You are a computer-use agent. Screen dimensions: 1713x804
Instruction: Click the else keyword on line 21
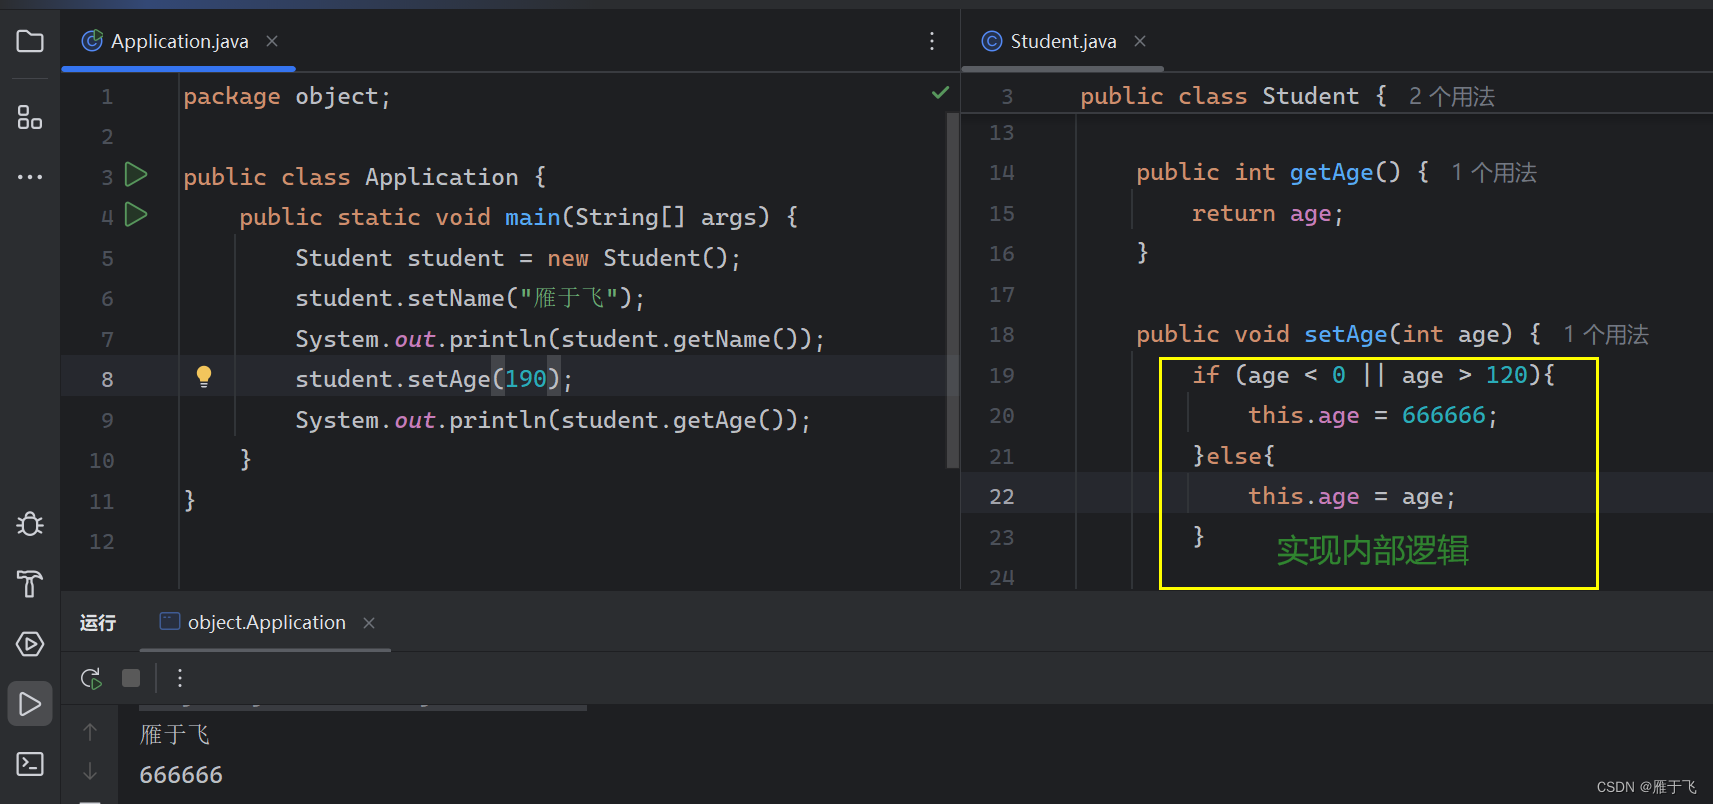[x=1234, y=456]
